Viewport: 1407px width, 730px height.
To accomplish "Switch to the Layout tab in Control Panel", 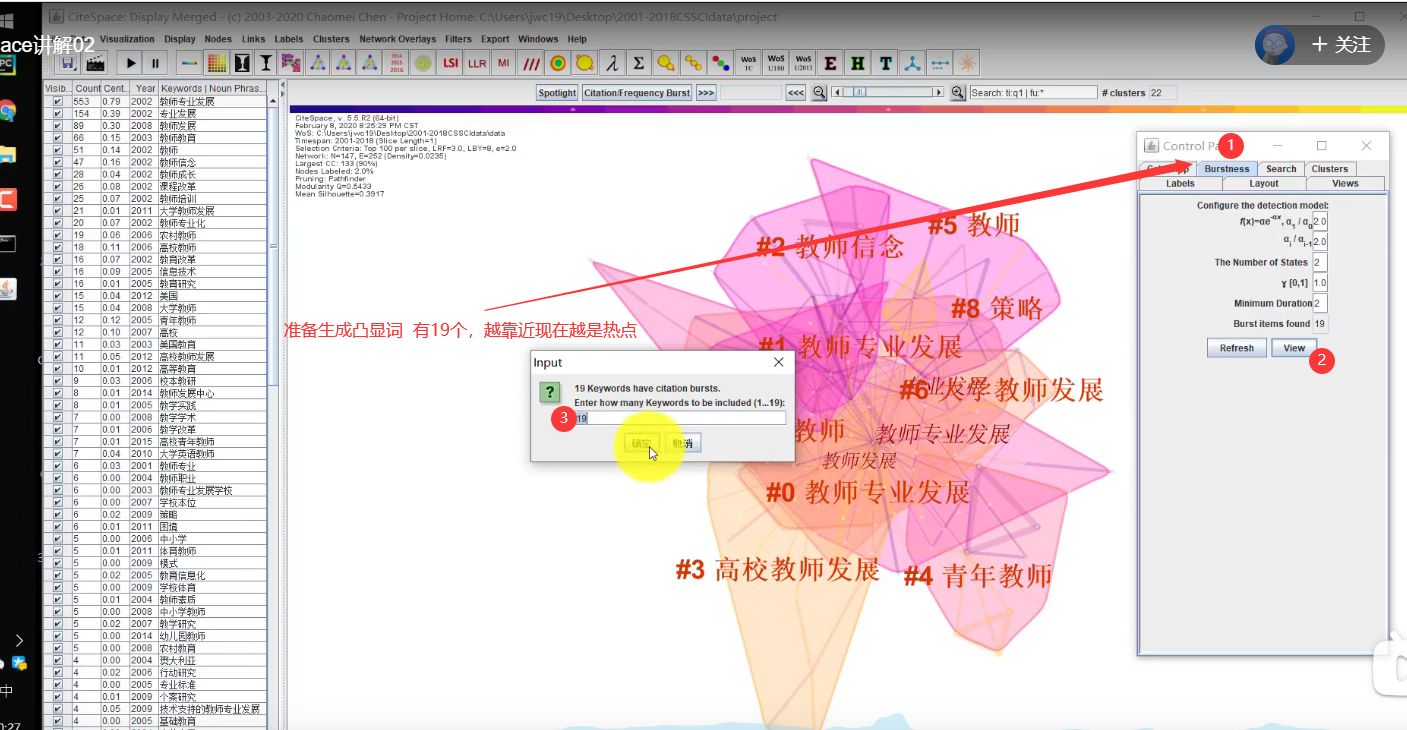I will 1264,183.
